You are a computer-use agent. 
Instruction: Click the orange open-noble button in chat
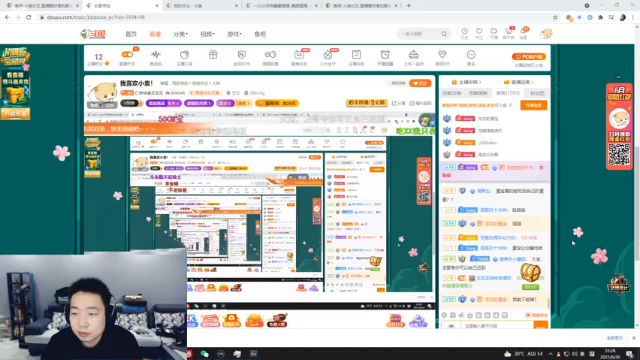[x=533, y=105]
